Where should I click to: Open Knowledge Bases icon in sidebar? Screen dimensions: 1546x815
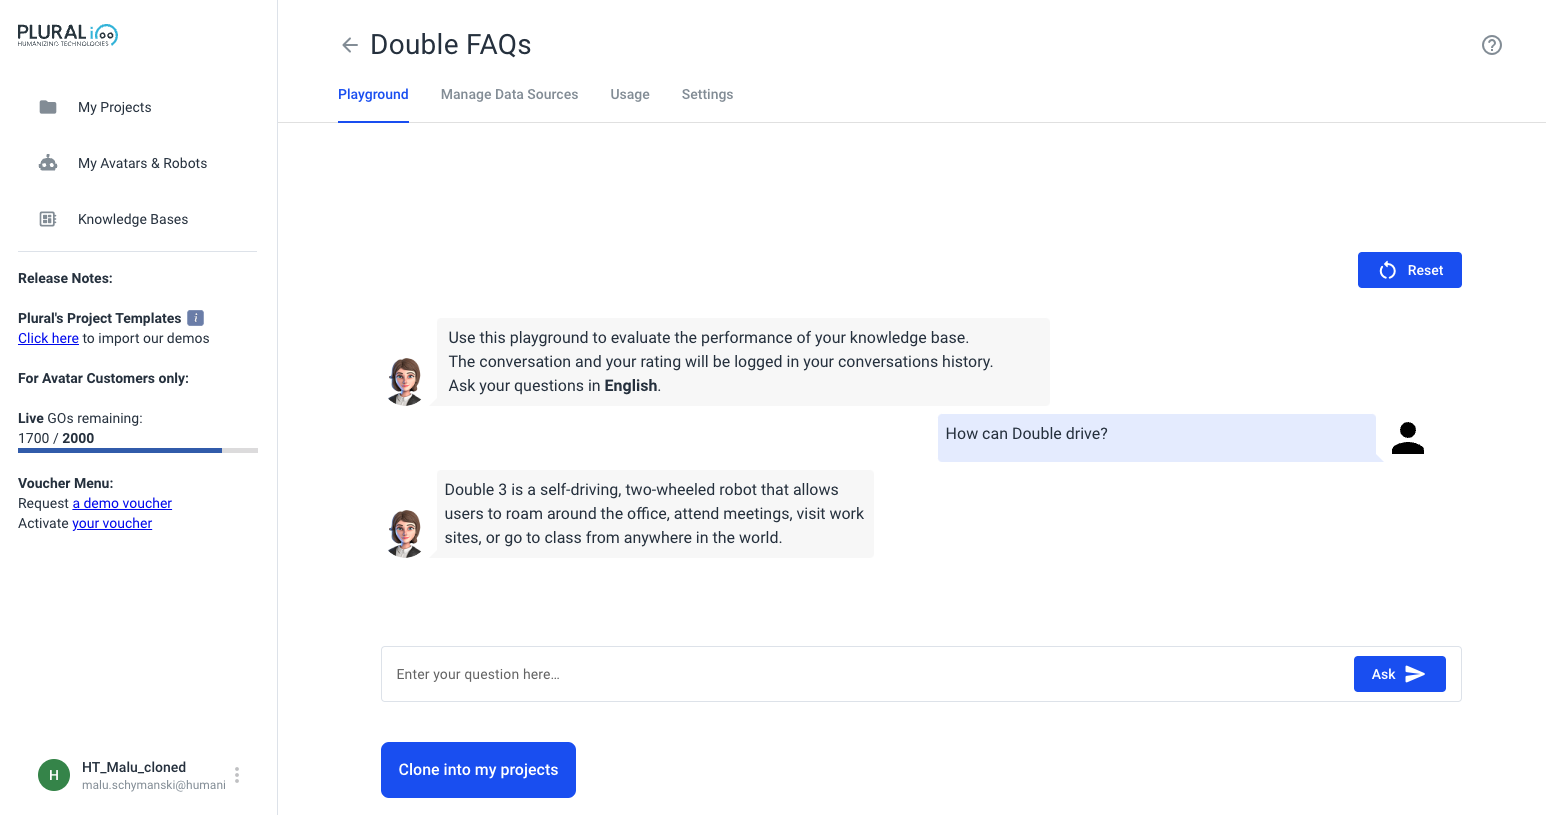pyautogui.click(x=48, y=219)
